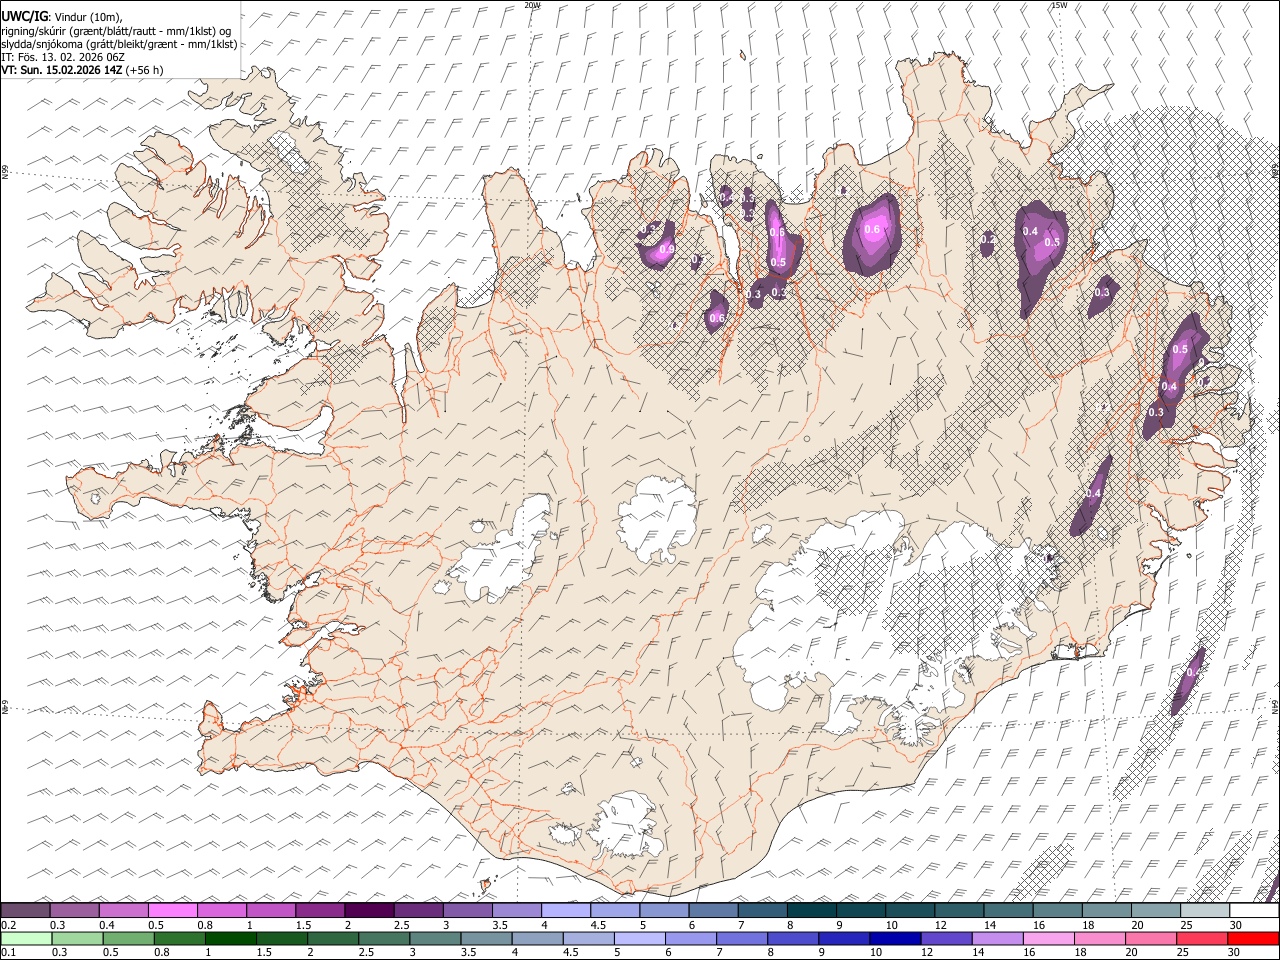
Task: Pick the medium purple swatch at snow scale 1.5
Action: pos(320,910)
